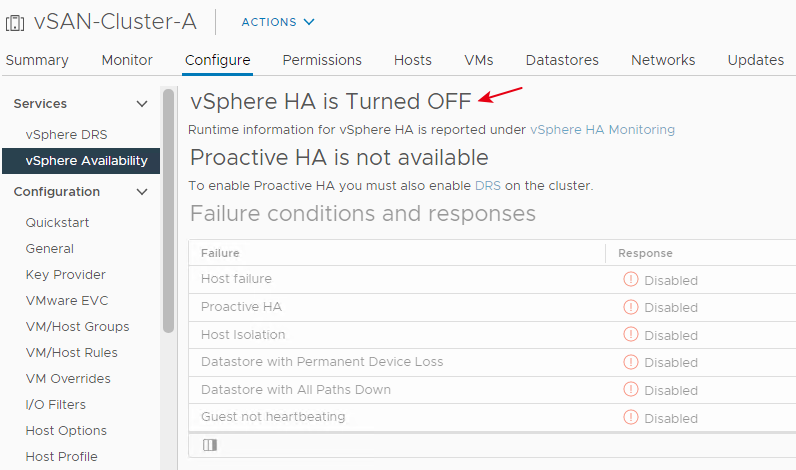Open VM/Host Rules configuration
Viewport: 796px width, 470px height.
click(72, 352)
